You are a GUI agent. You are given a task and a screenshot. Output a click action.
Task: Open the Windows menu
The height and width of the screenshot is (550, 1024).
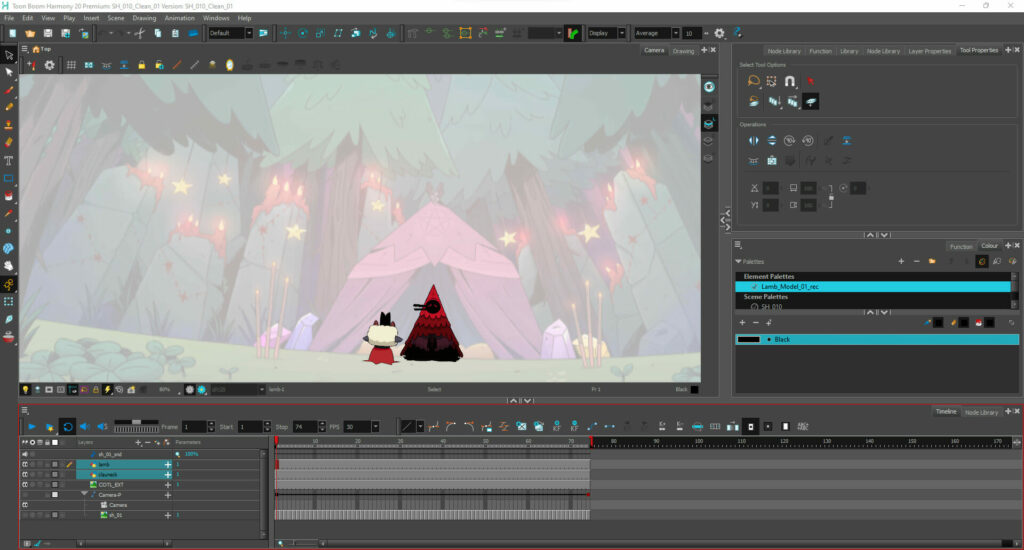tap(216, 18)
